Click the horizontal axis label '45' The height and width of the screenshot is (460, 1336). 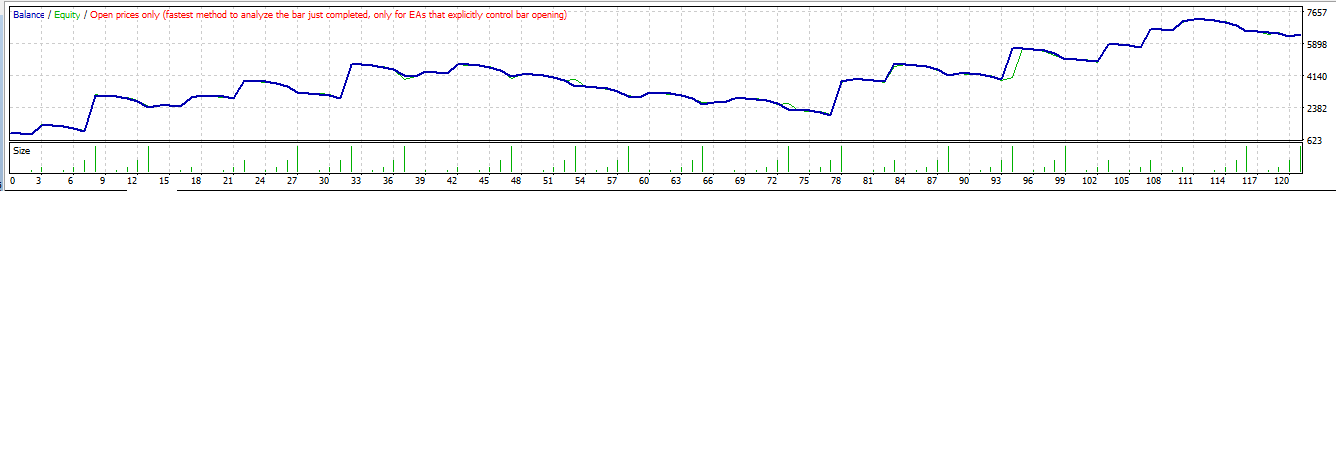[x=484, y=181]
